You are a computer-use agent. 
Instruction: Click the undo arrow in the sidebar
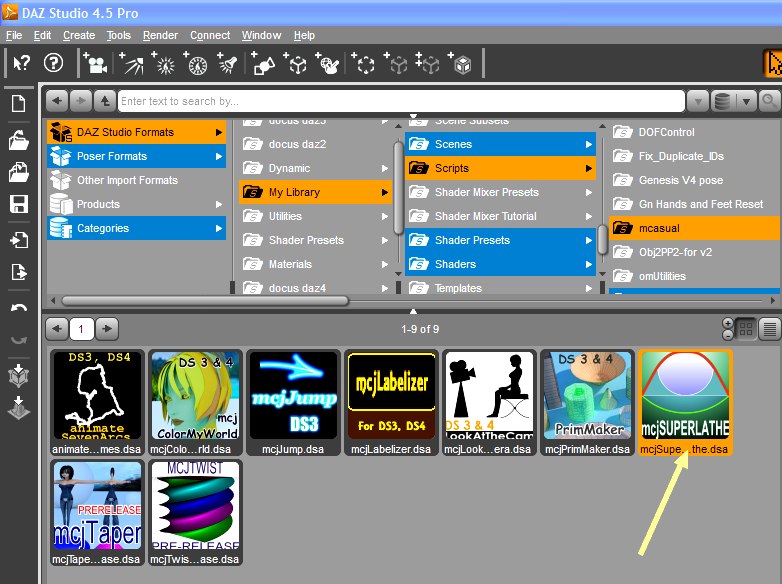18,308
